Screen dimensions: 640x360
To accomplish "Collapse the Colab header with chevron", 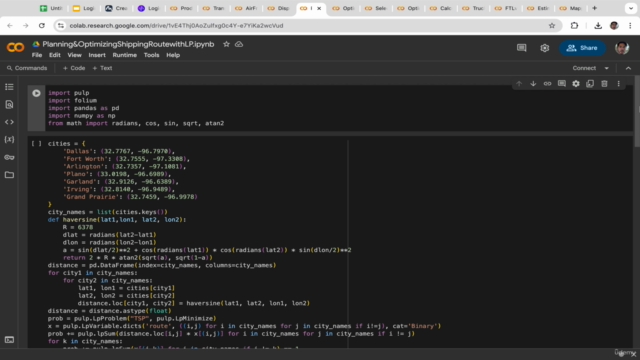I will point(628,68).
